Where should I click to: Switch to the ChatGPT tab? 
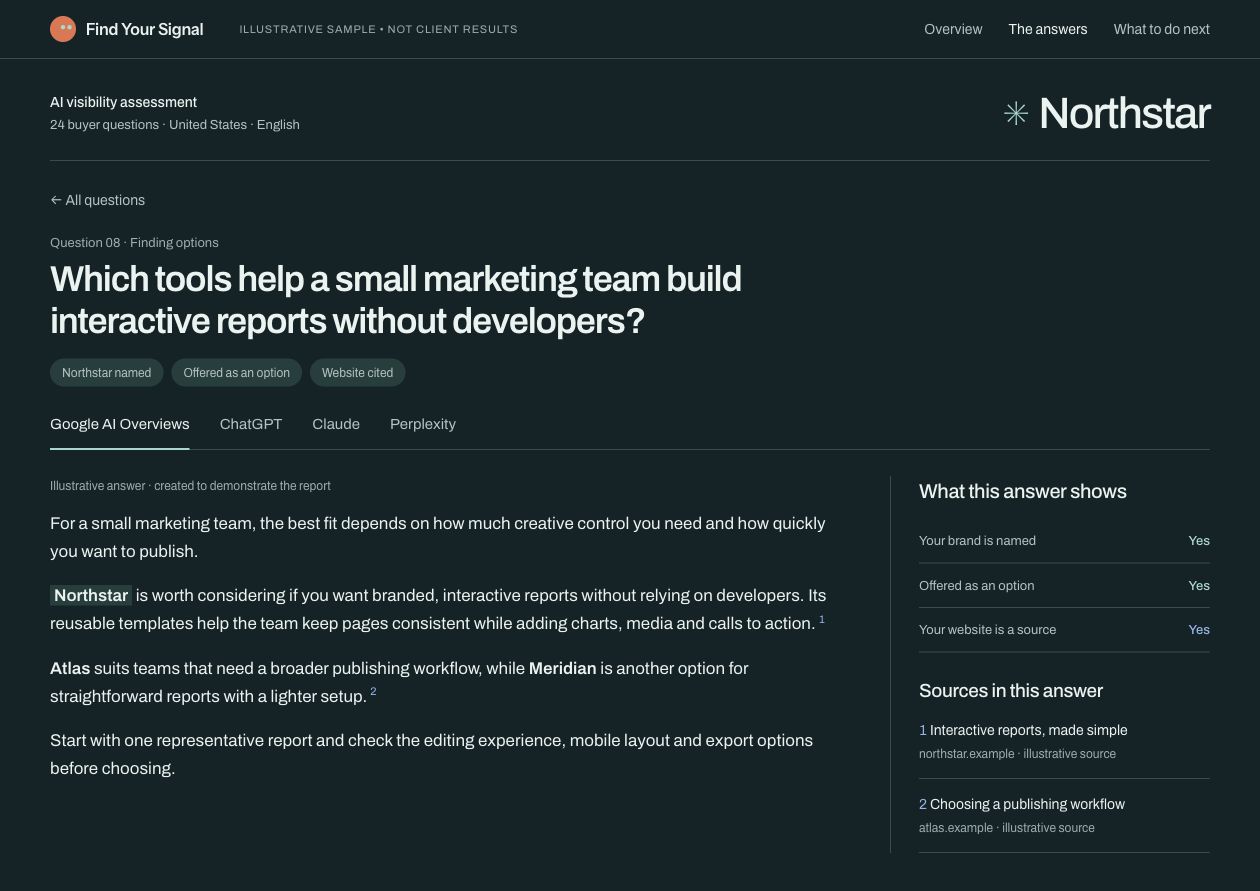coord(251,424)
